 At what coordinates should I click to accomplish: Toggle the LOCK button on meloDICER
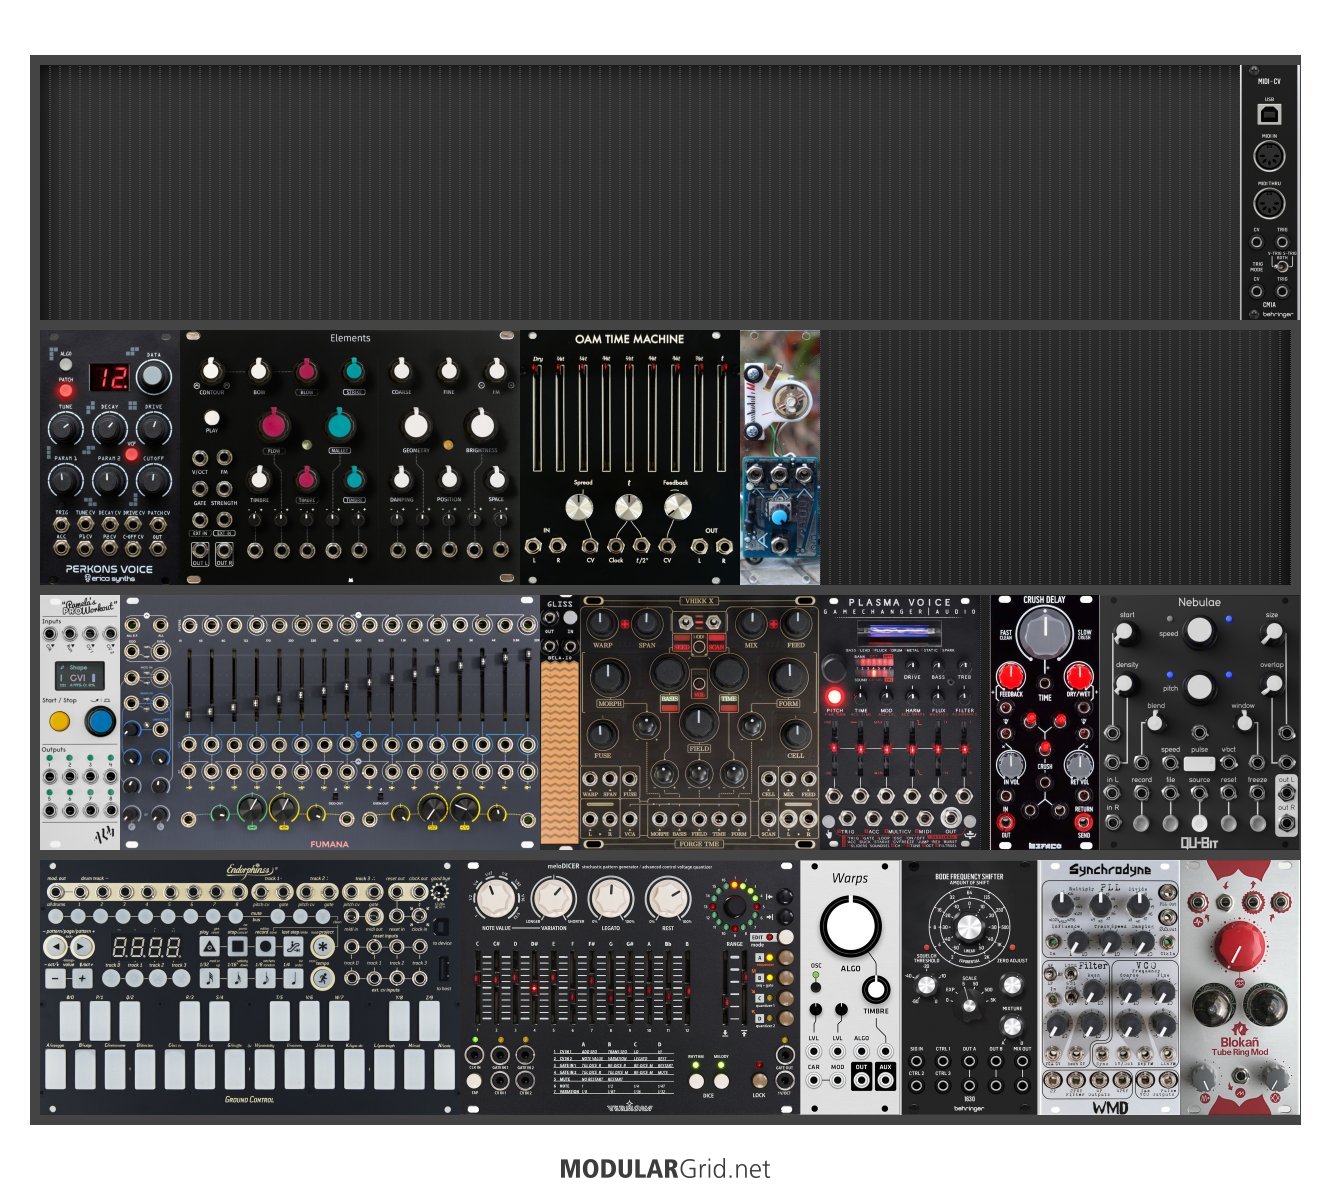(x=758, y=1081)
